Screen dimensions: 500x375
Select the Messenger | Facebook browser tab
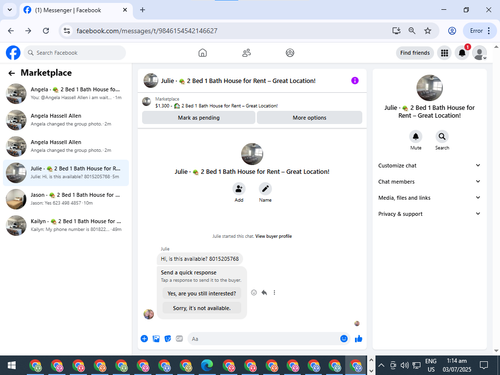[75, 10]
